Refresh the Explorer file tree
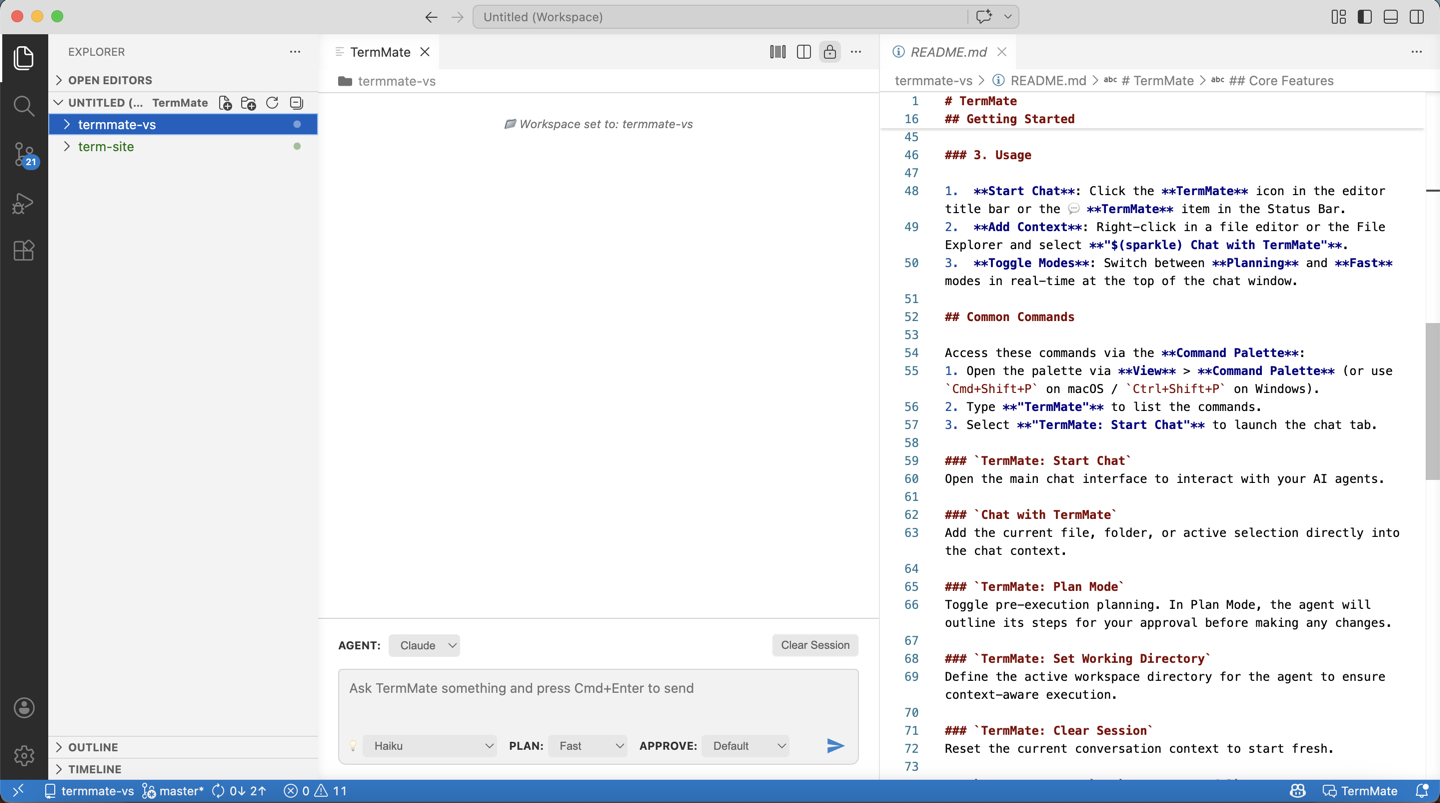 tap(272, 103)
